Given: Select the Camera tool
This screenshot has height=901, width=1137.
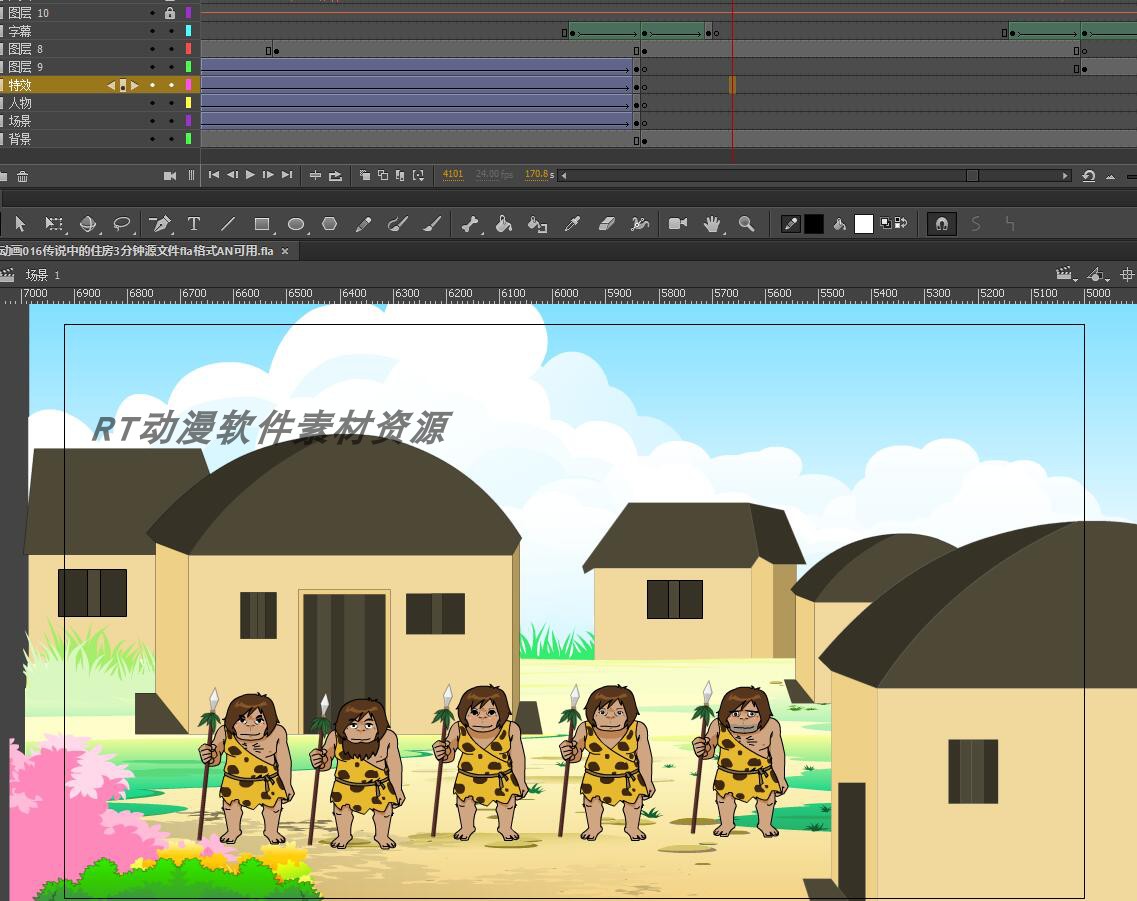Looking at the screenshot, I should tap(678, 224).
